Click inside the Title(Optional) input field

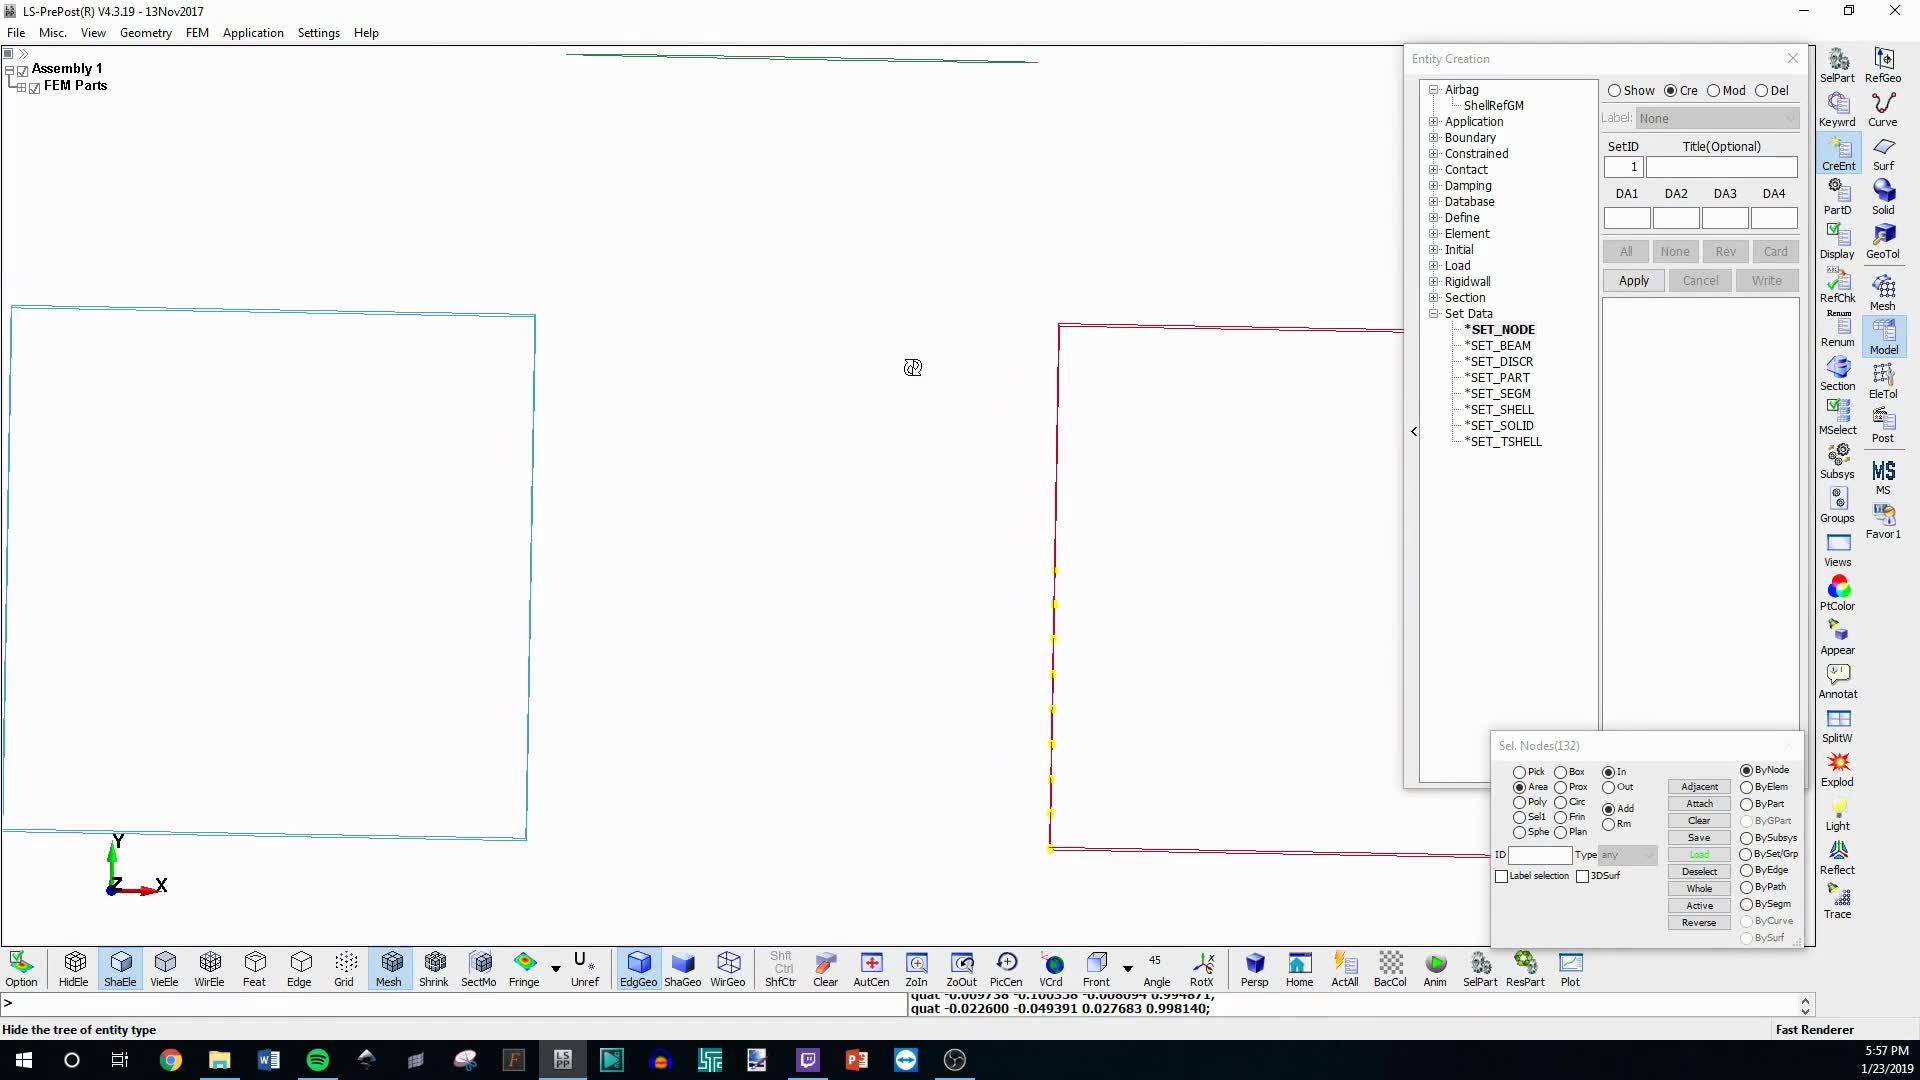1722,167
